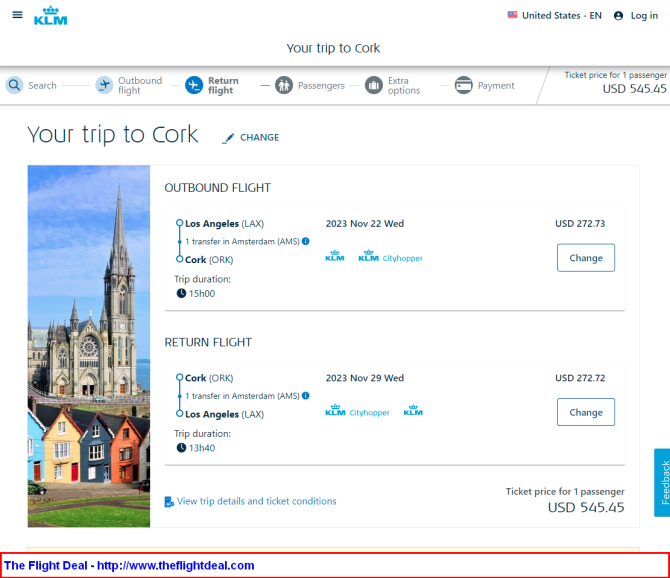Go to the Search step

[x=42, y=85]
